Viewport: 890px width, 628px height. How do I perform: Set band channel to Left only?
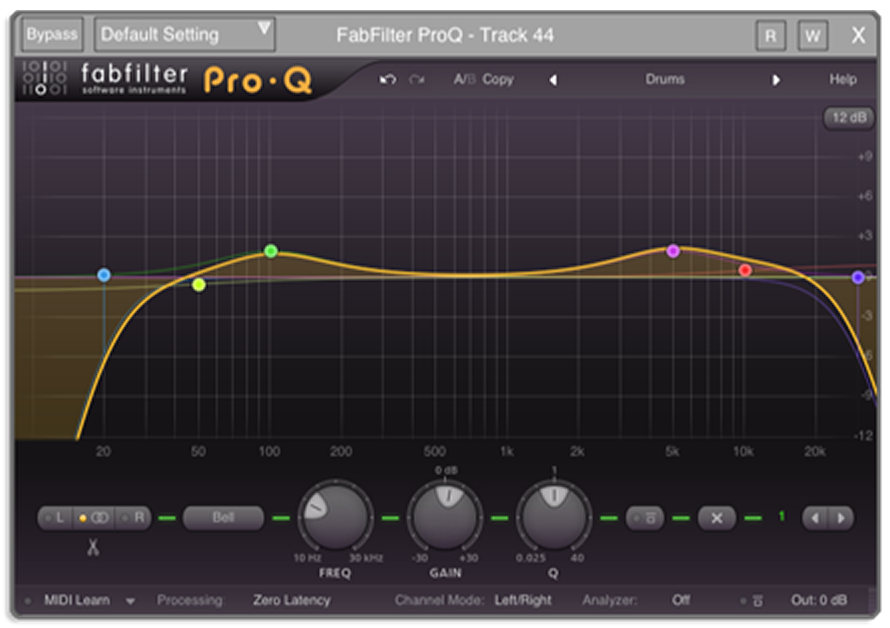[x=56, y=518]
